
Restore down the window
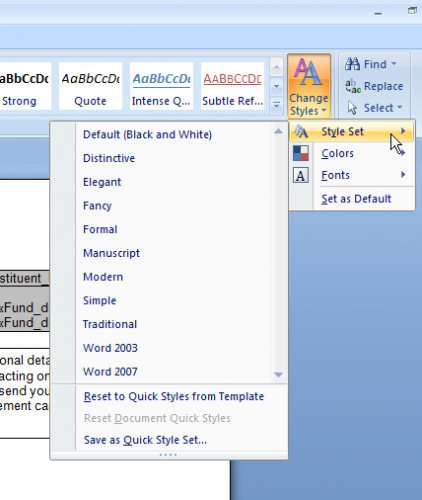pyautogui.click(x=413, y=11)
